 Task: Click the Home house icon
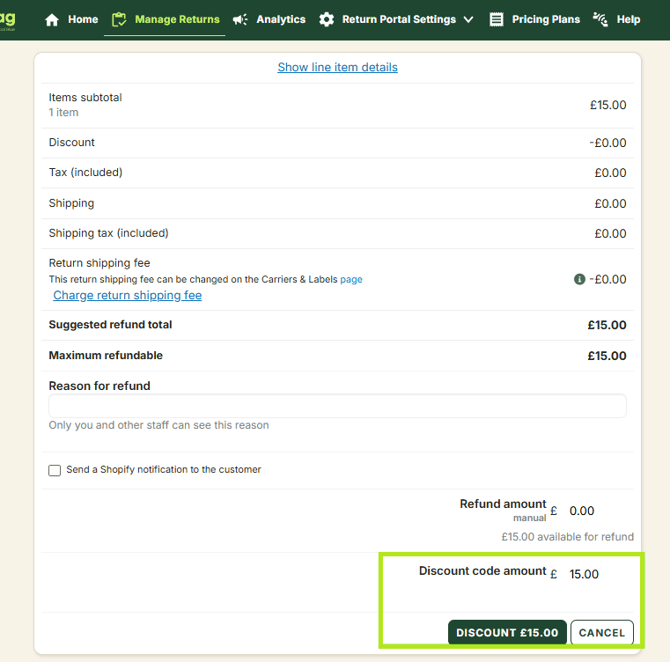(52, 20)
